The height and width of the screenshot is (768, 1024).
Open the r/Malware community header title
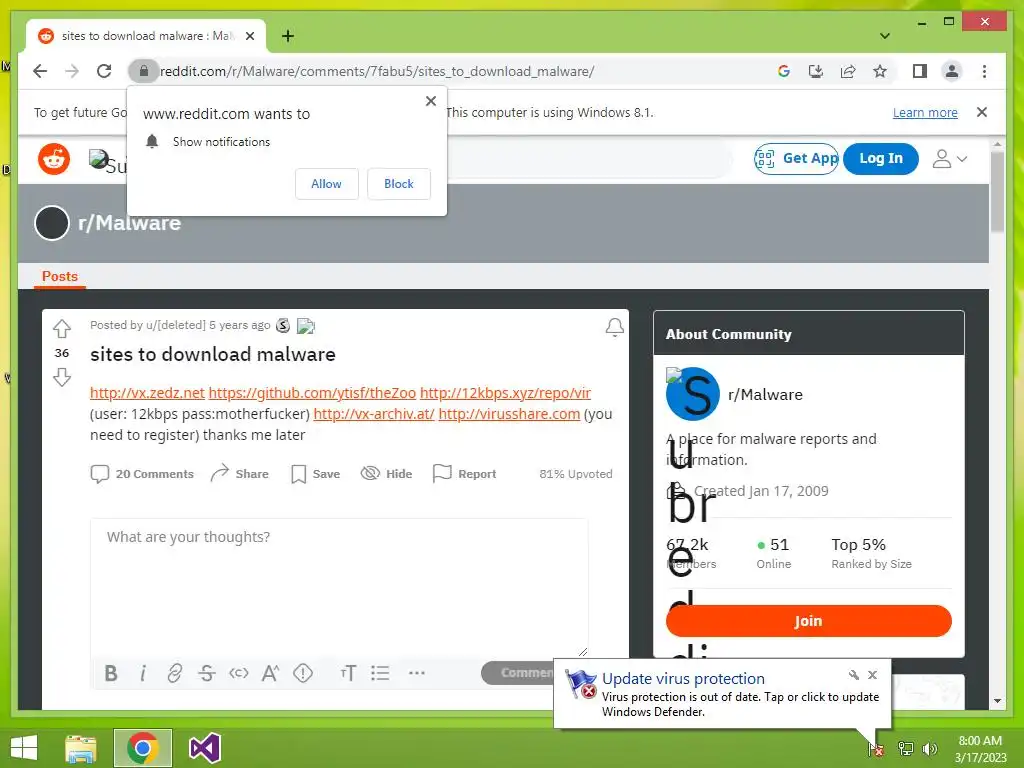tap(129, 223)
